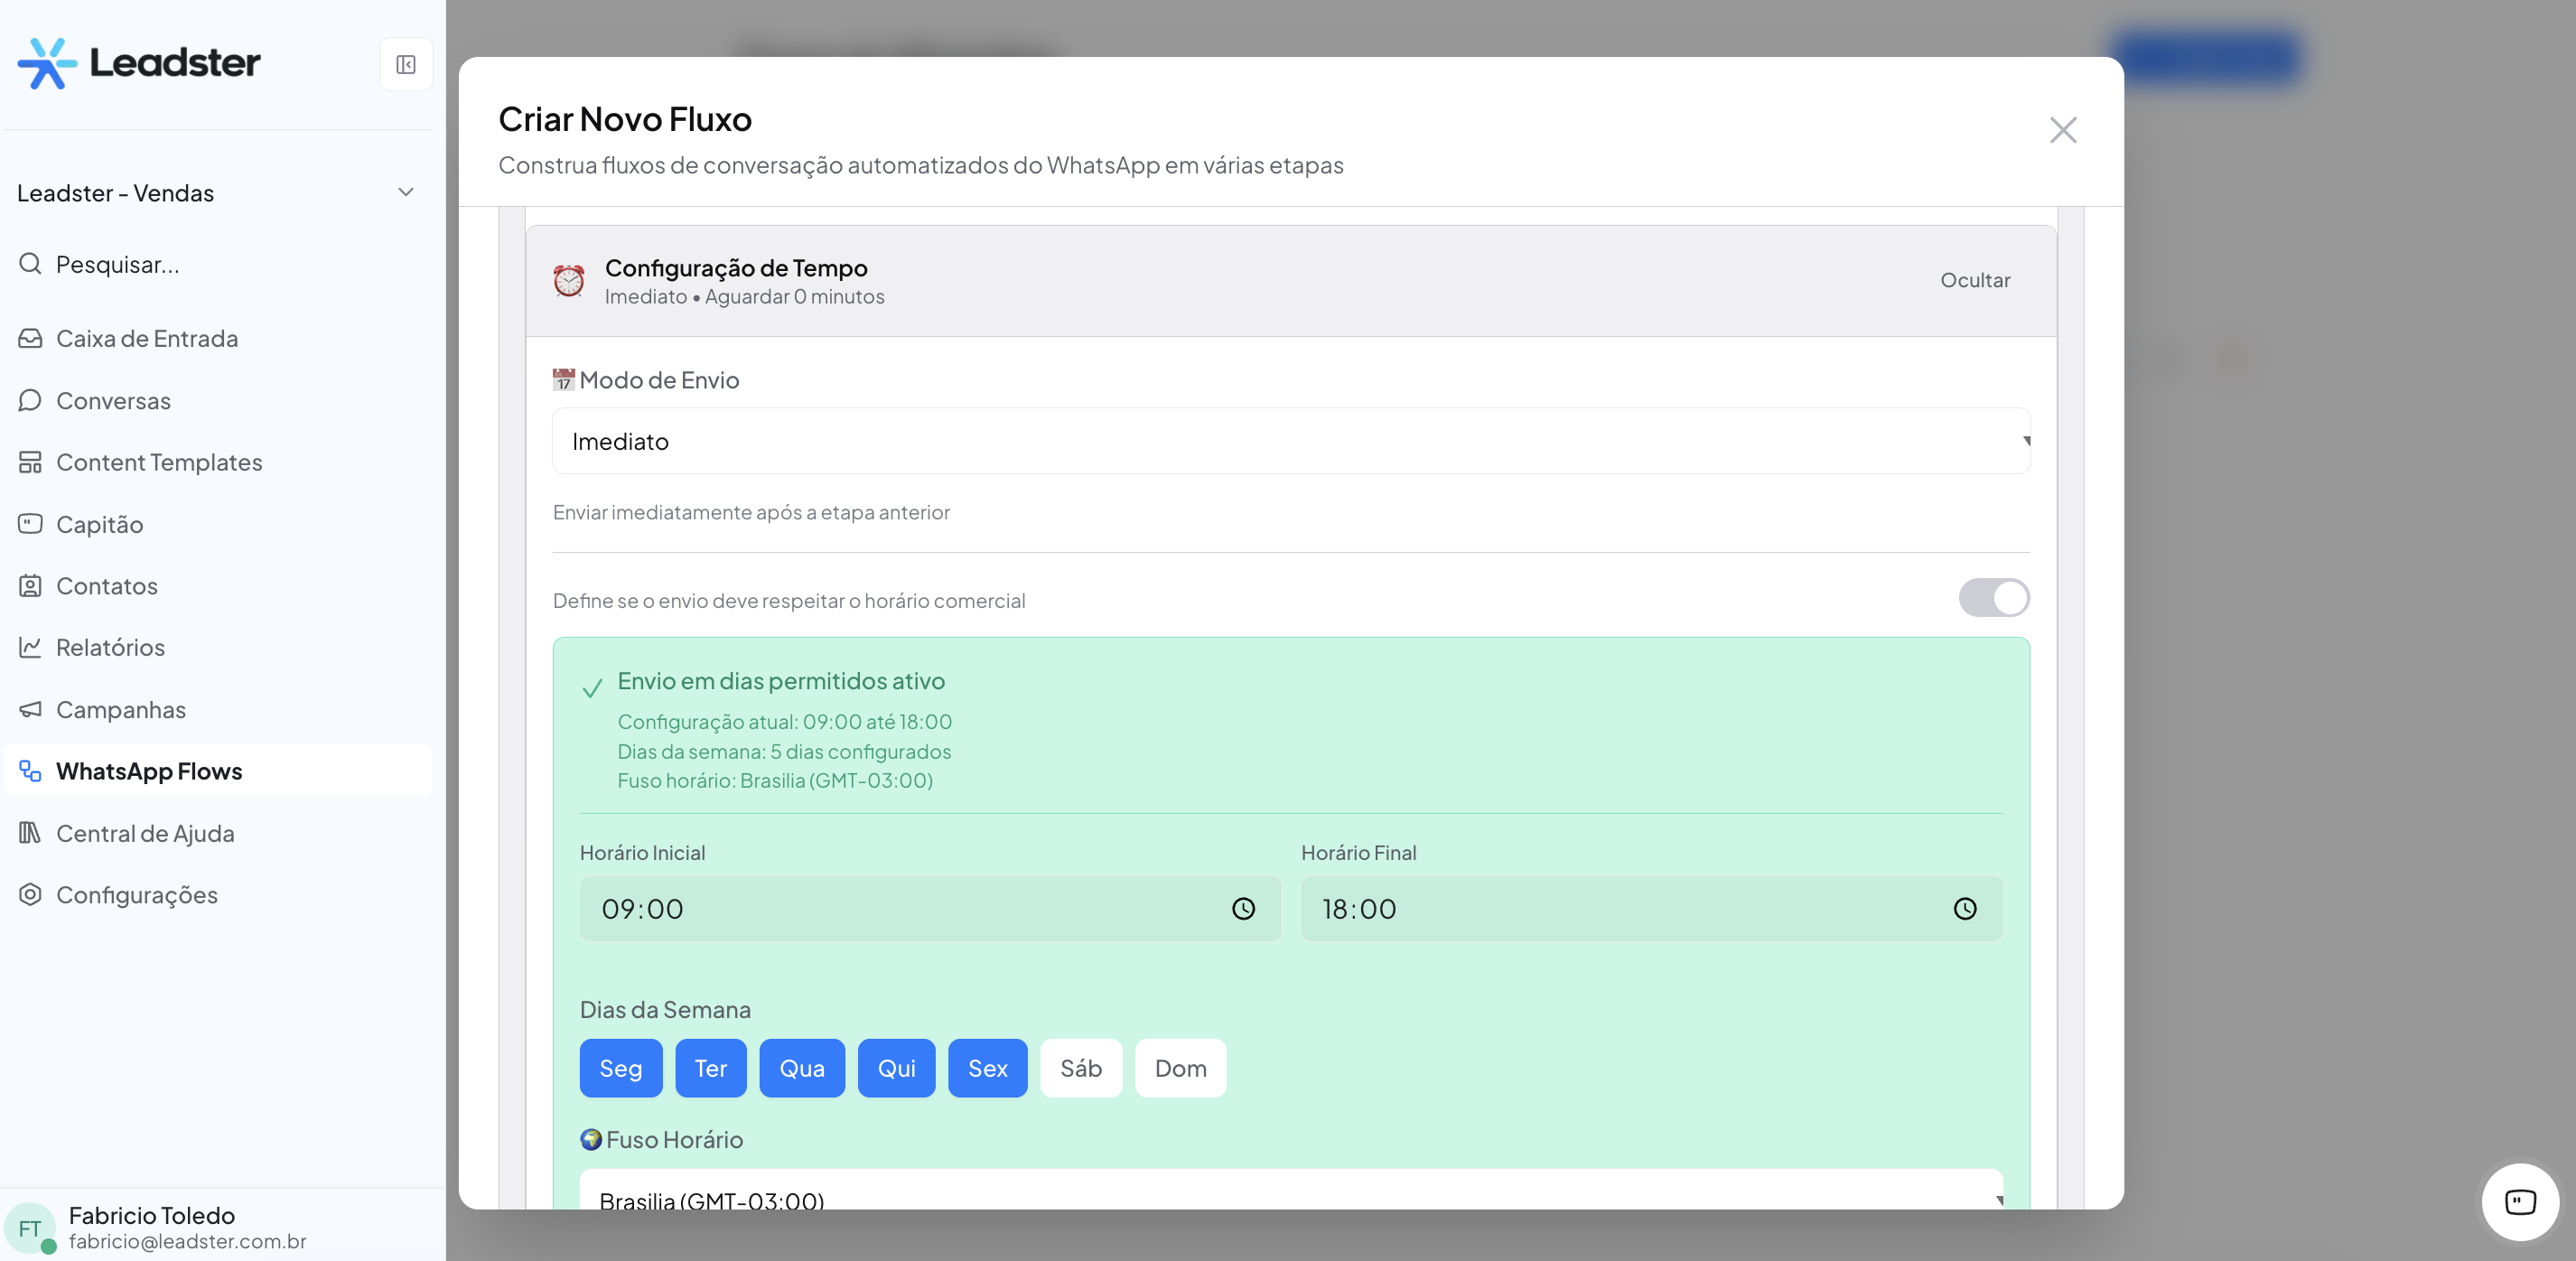Open the Fuso Horário timezone dropdown
2576x1261 pixels.
[x=1290, y=1196]
